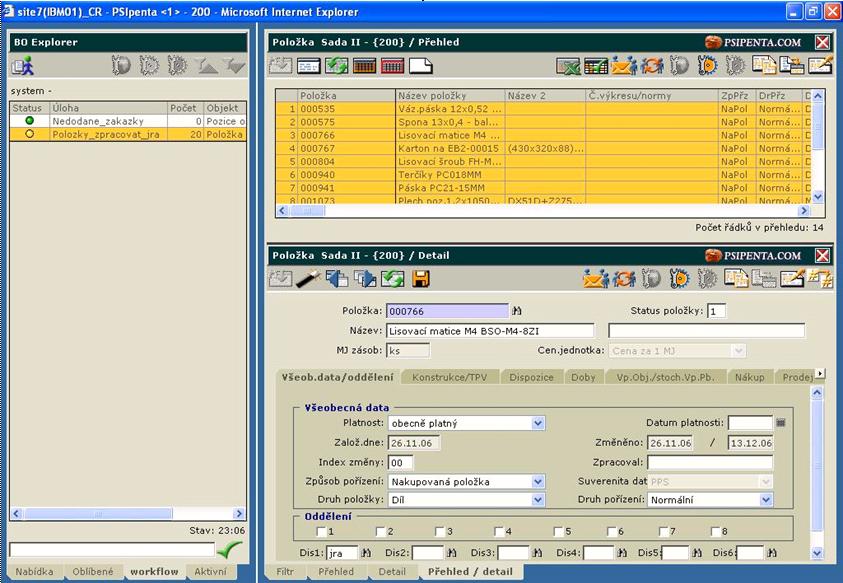Screen dimensions: 843x583
Task: Check Oddělení checkbox 4
Action: point(499,531)
